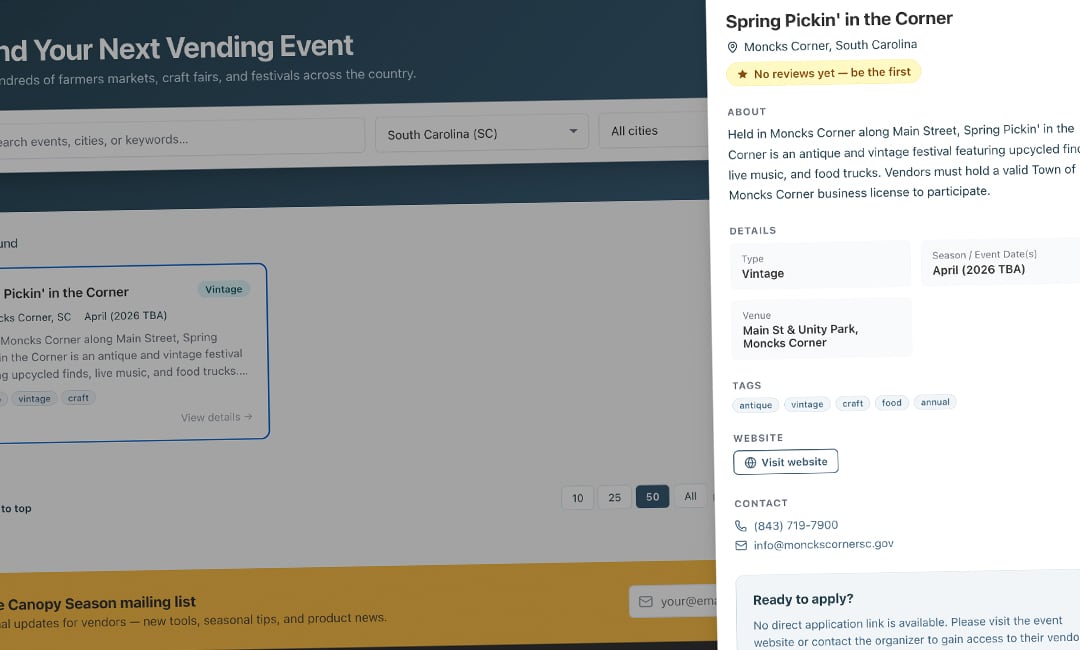Viewport: 1080px width, 650px height.
Task: Click the mail icon in the newsletter email field
Action: [645, 602]
